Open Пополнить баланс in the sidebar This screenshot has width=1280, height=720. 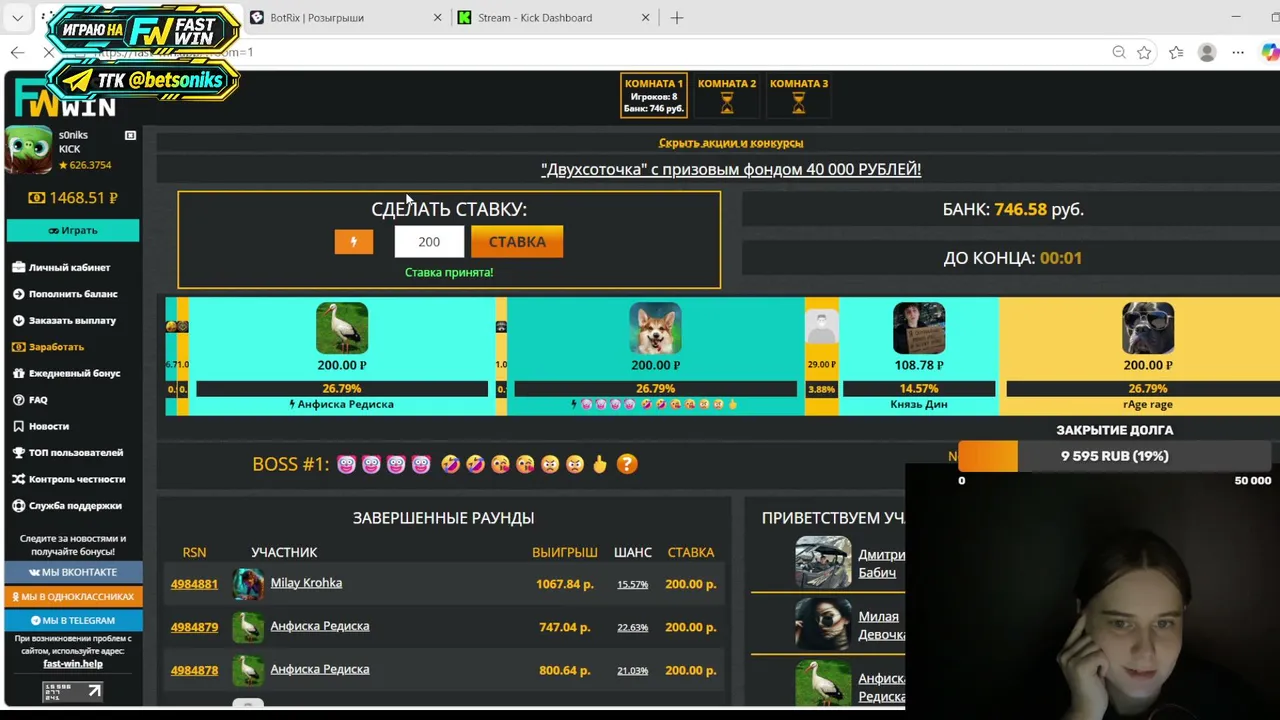(x=65, y=294)
